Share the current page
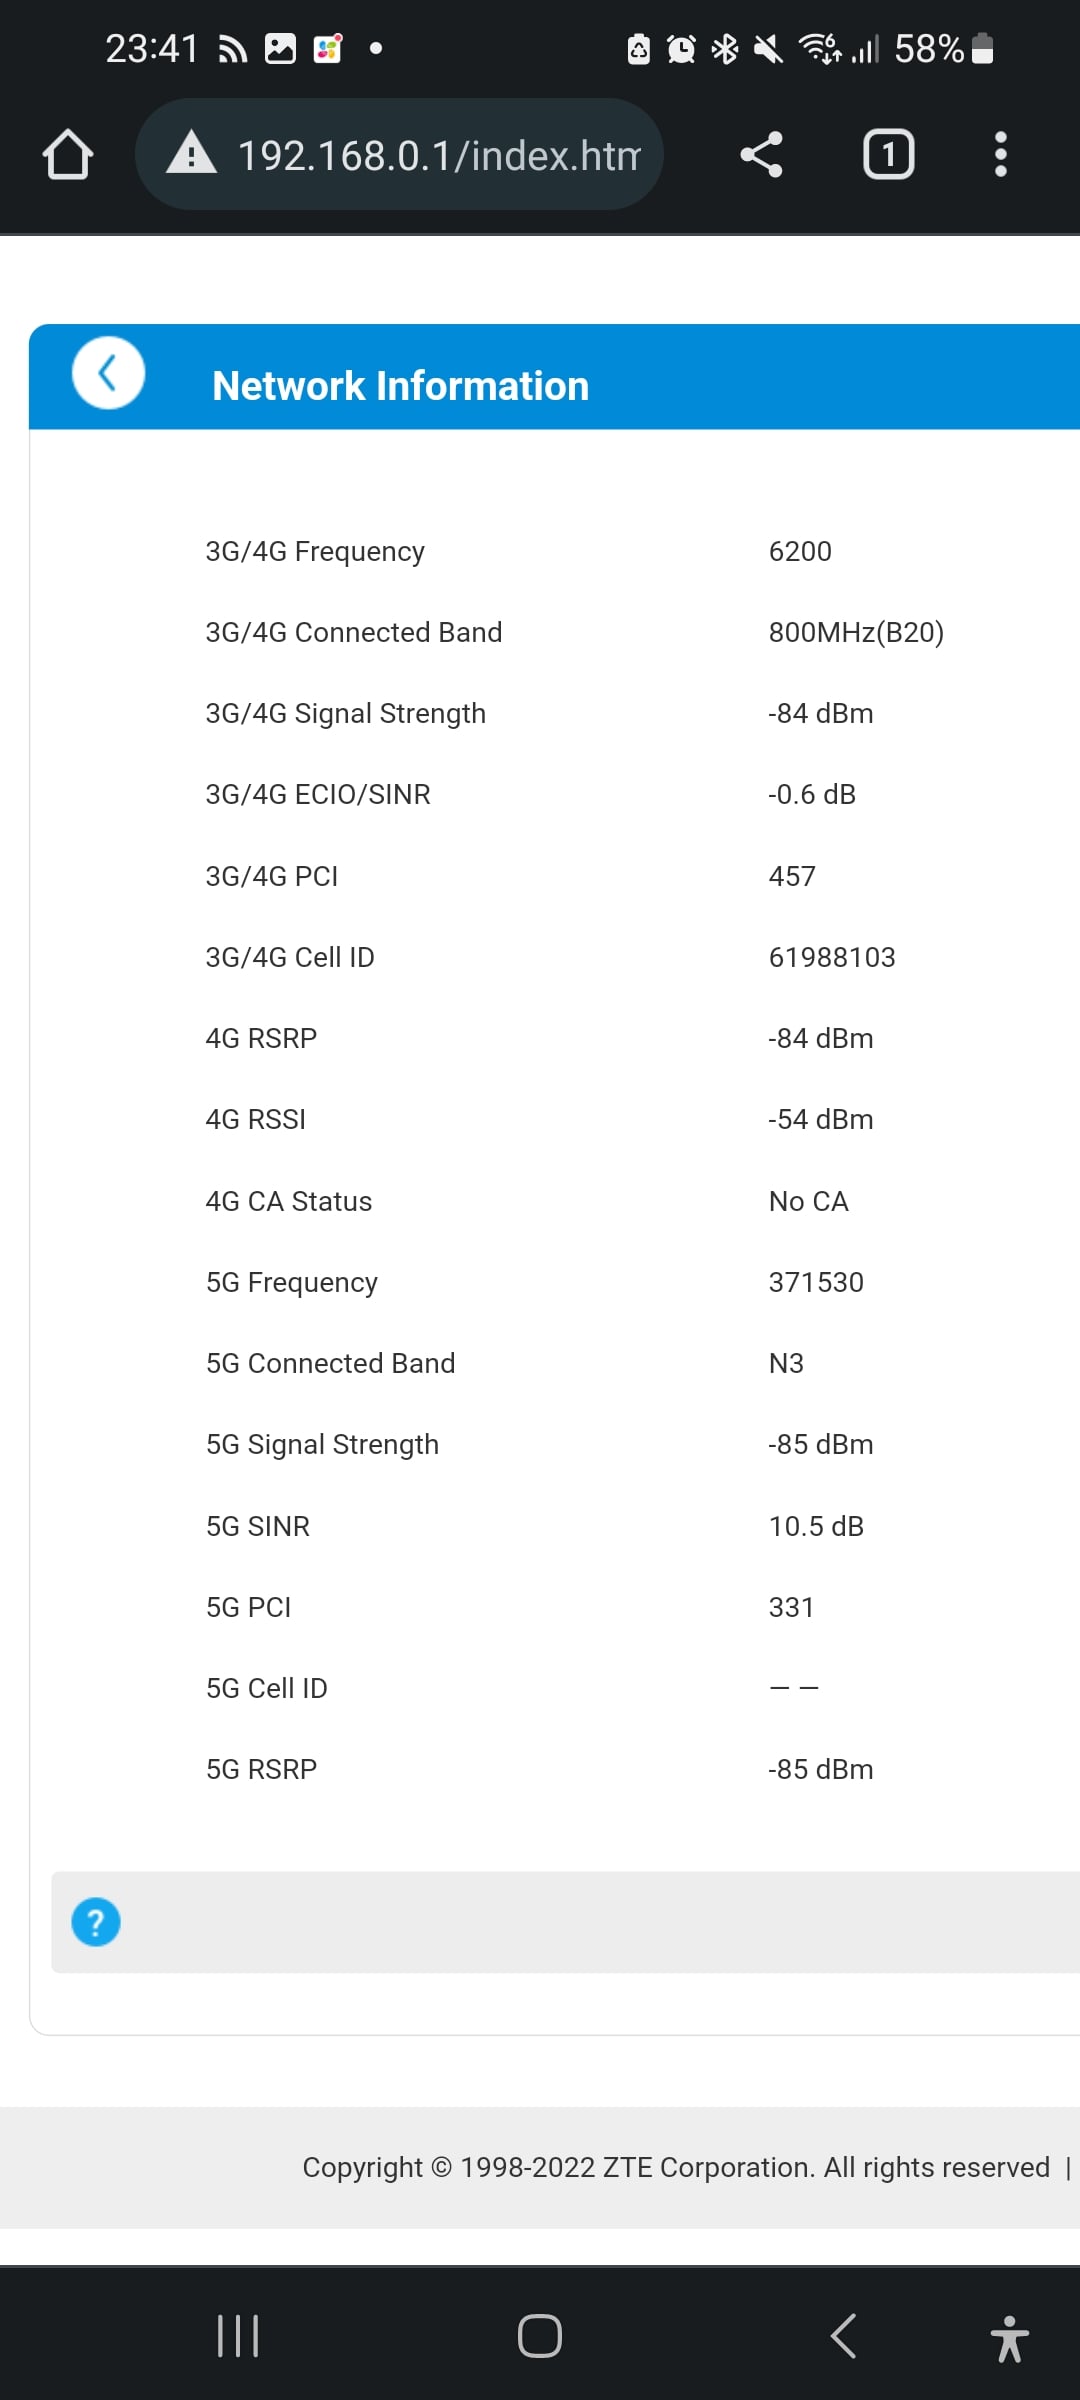Screen dimensions: 1080x2400 click(761, 155)
